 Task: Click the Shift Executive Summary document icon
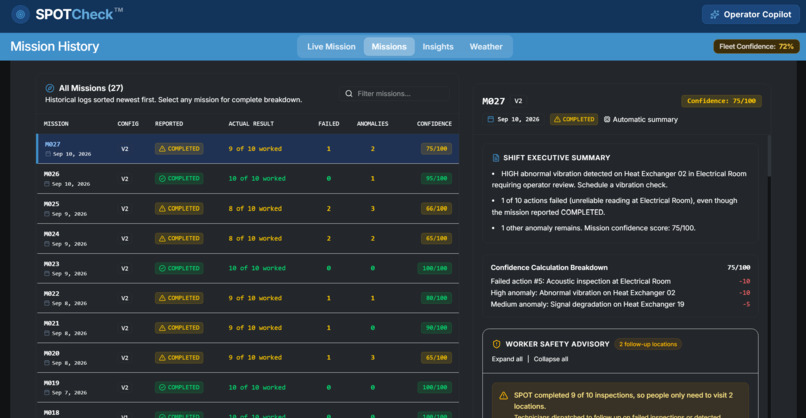[496, 158]
